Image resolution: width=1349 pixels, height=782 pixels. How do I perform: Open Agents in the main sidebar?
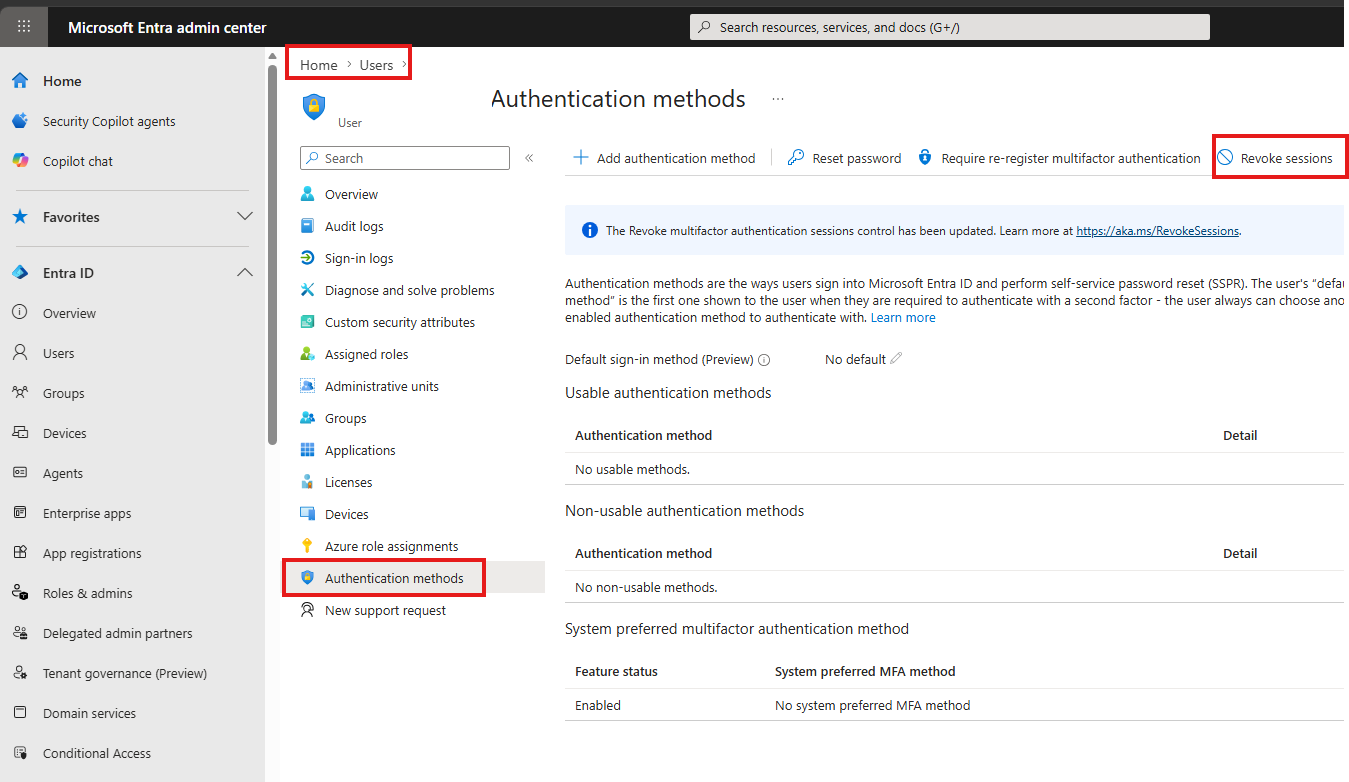click(x=63, y=473)
